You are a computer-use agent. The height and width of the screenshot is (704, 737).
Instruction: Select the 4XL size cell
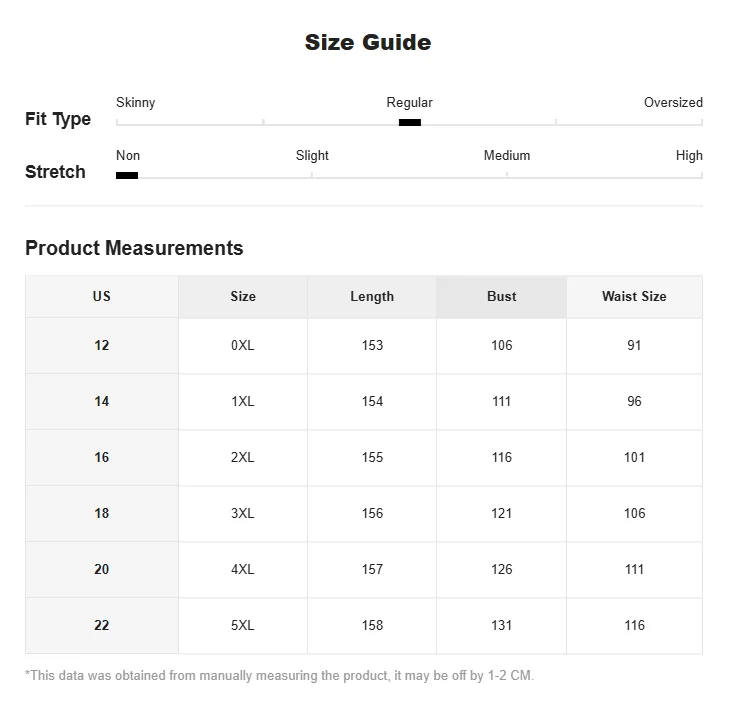[243, 569]
